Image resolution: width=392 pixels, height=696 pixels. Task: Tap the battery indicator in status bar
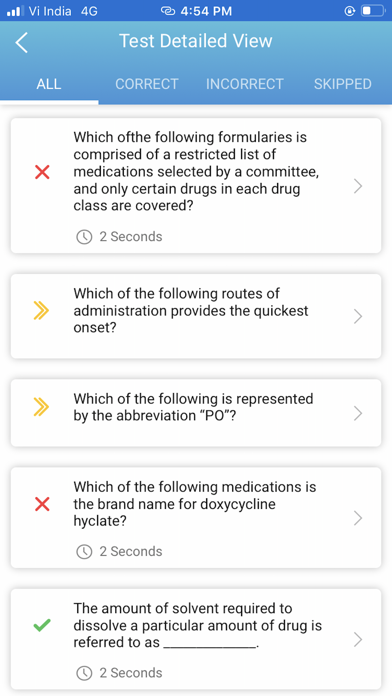point(372,11)
